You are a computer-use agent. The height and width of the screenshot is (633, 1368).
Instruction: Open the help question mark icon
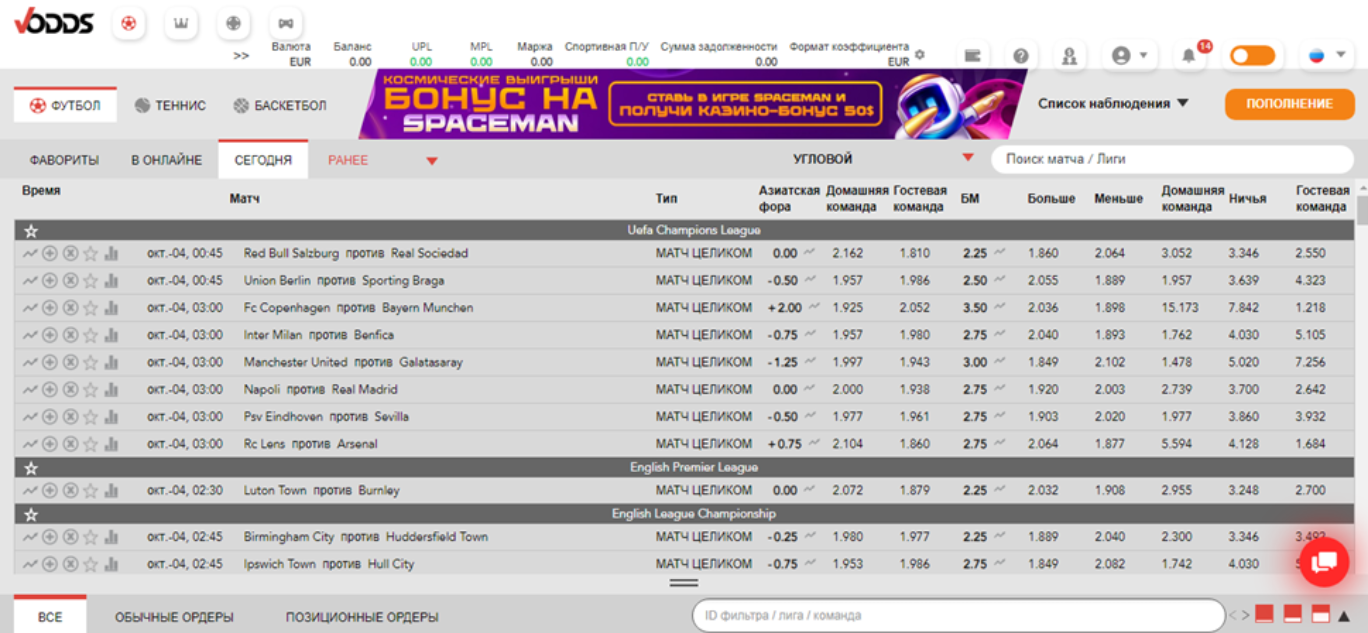pyautogui.click(x=1021, y=56)
